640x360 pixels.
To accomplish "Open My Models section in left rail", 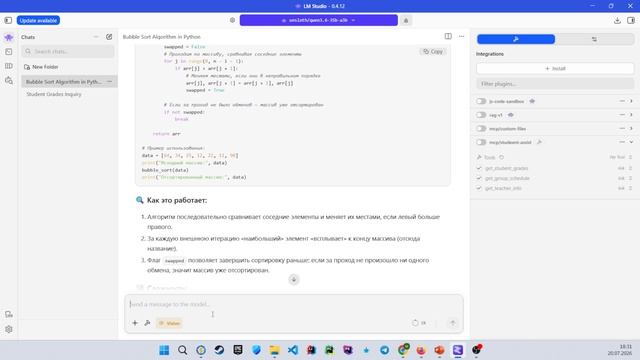I will tap(9, 66).
